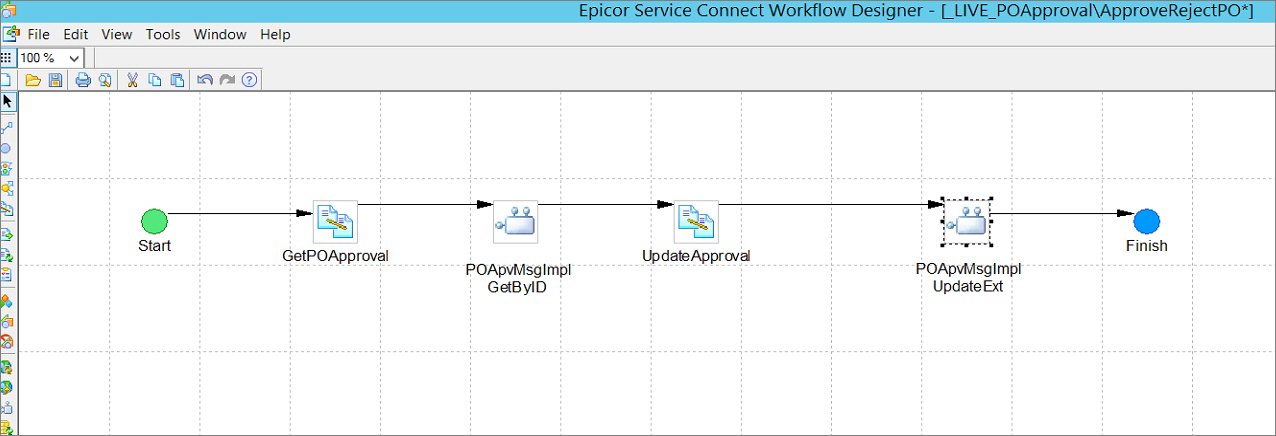Open the Edit menu

(x=76, y=34)
